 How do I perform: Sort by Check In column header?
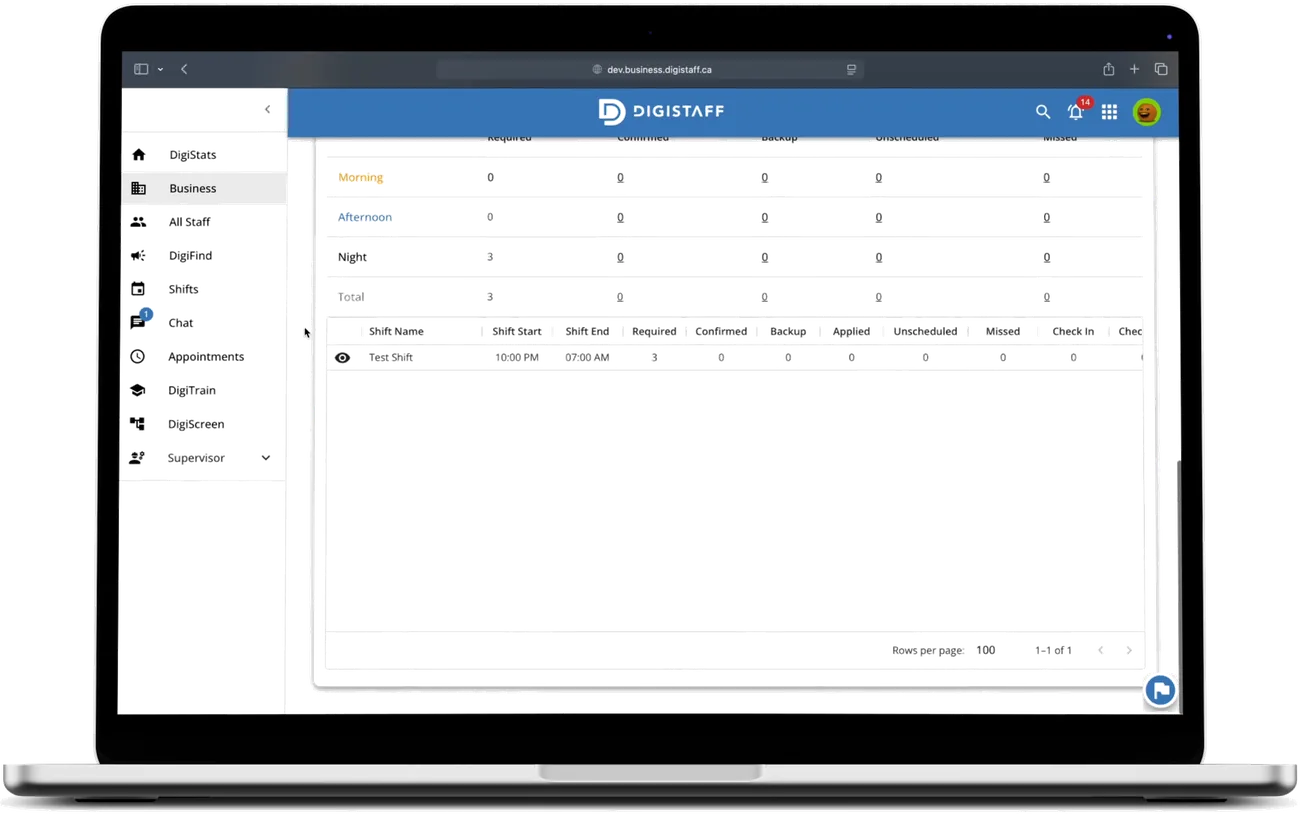[1073, 331]
